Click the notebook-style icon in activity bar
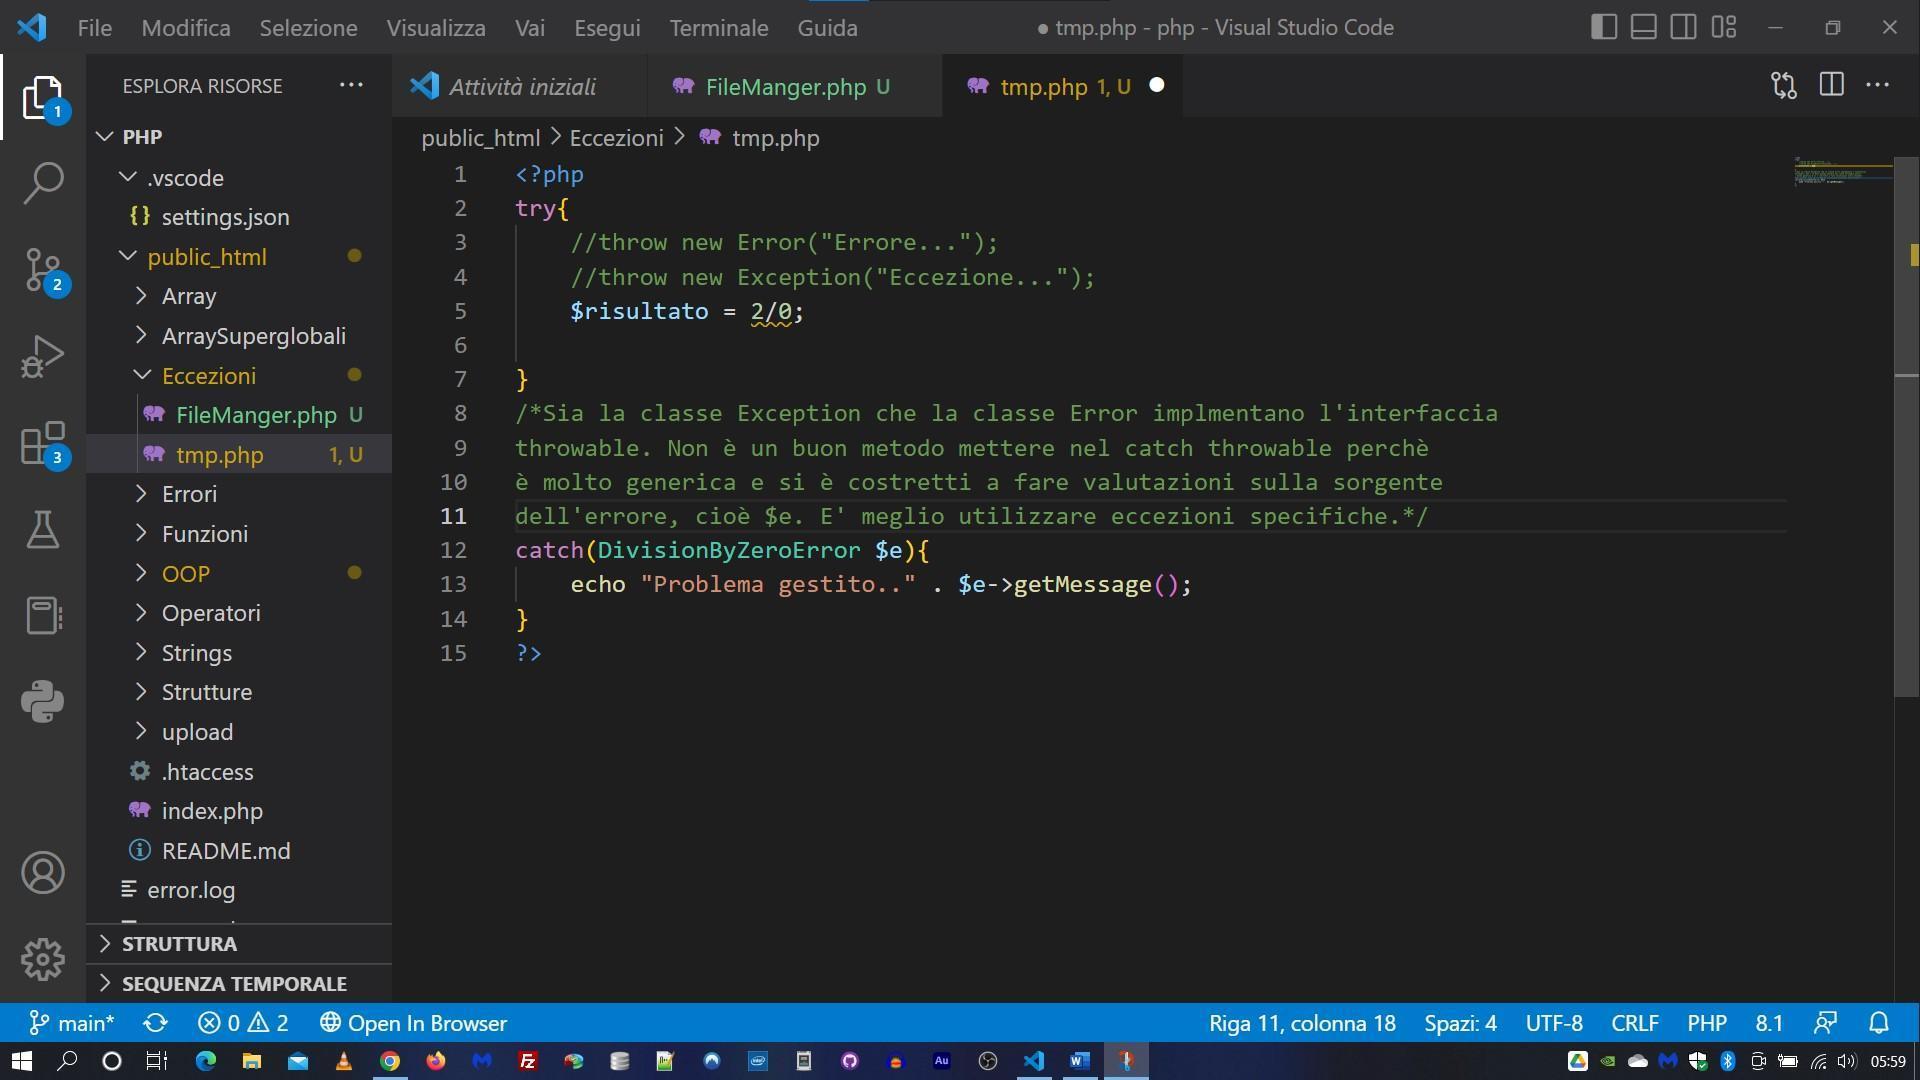Image resolution: width=1920 pixels, height=1080 pixels. pos(42,615)
